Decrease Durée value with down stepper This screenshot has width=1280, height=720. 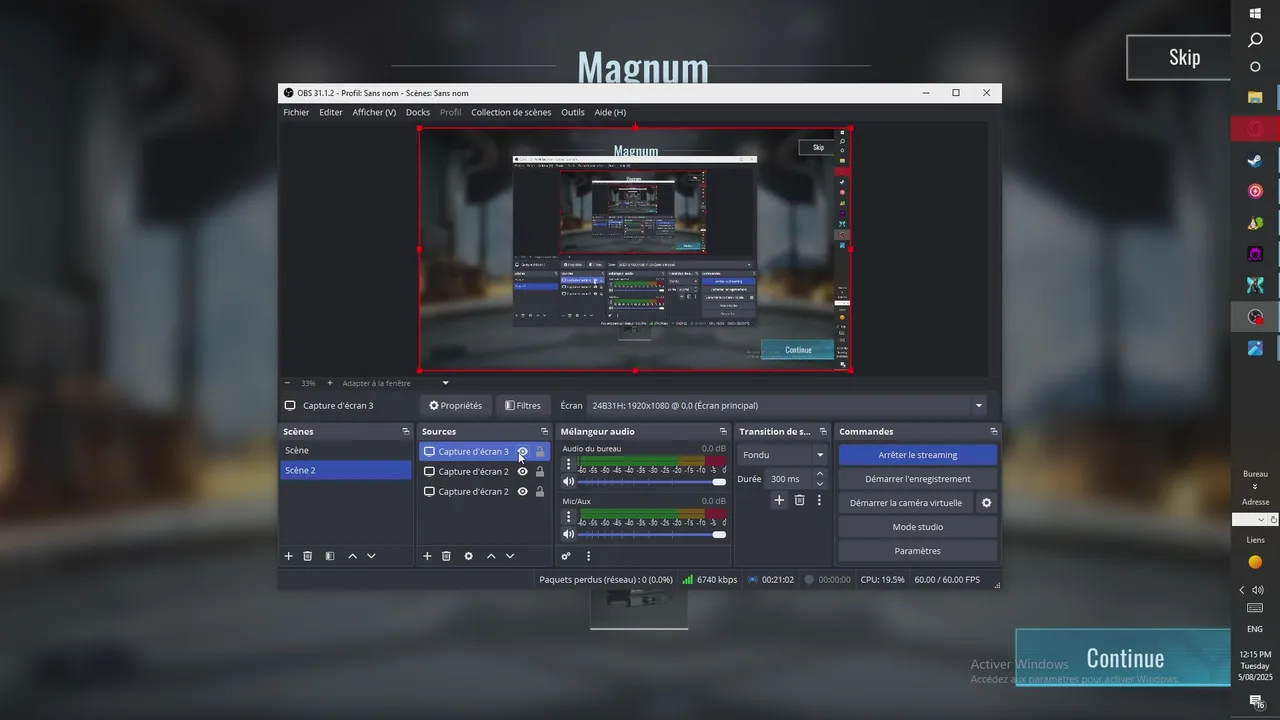coord(820,483)
